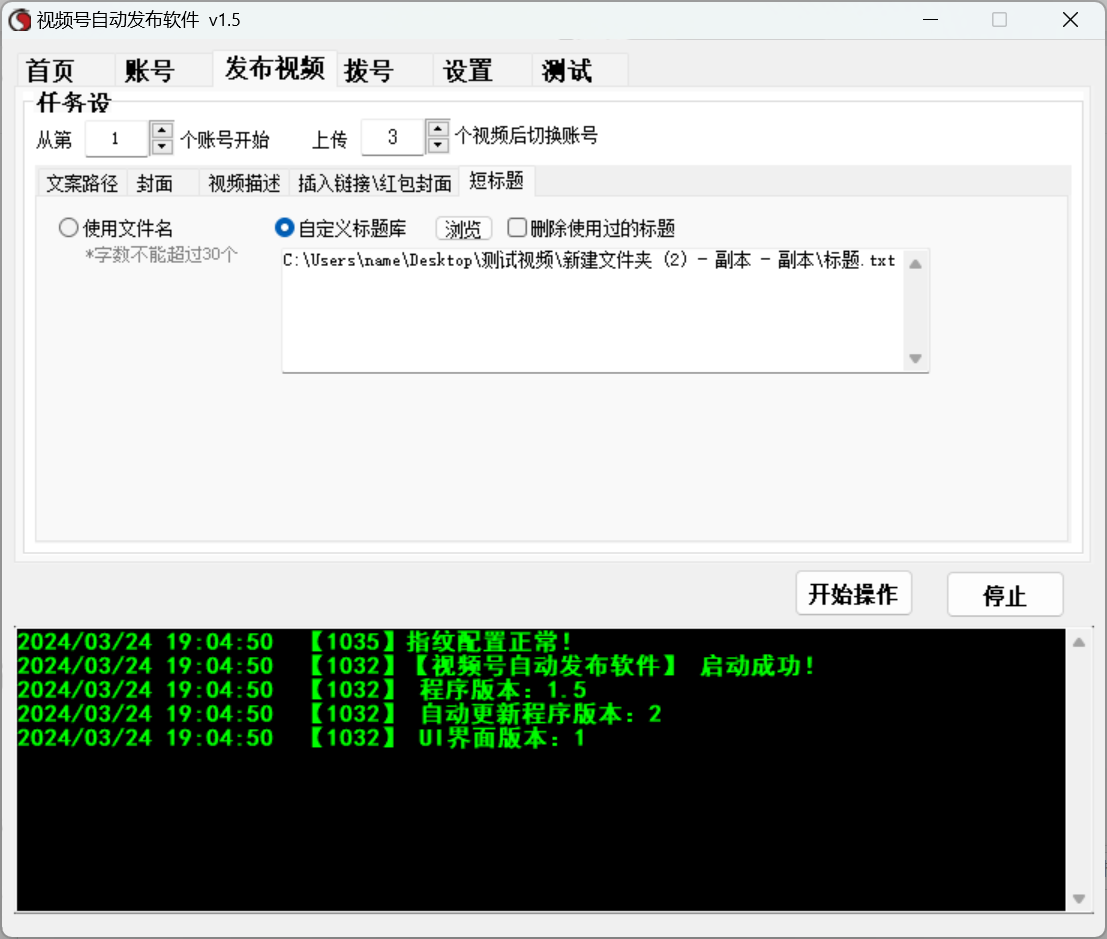Switch to the 账号 tab
The width and height of the screenshot is (1107, 939).
tap(163, 71)
